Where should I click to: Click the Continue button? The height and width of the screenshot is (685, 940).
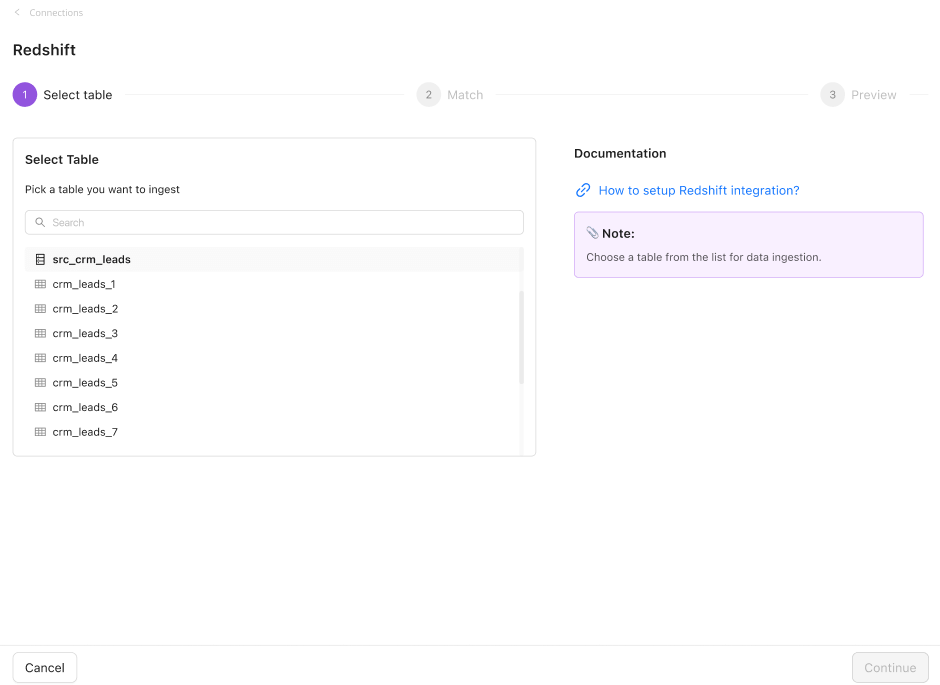pos(889,668)
